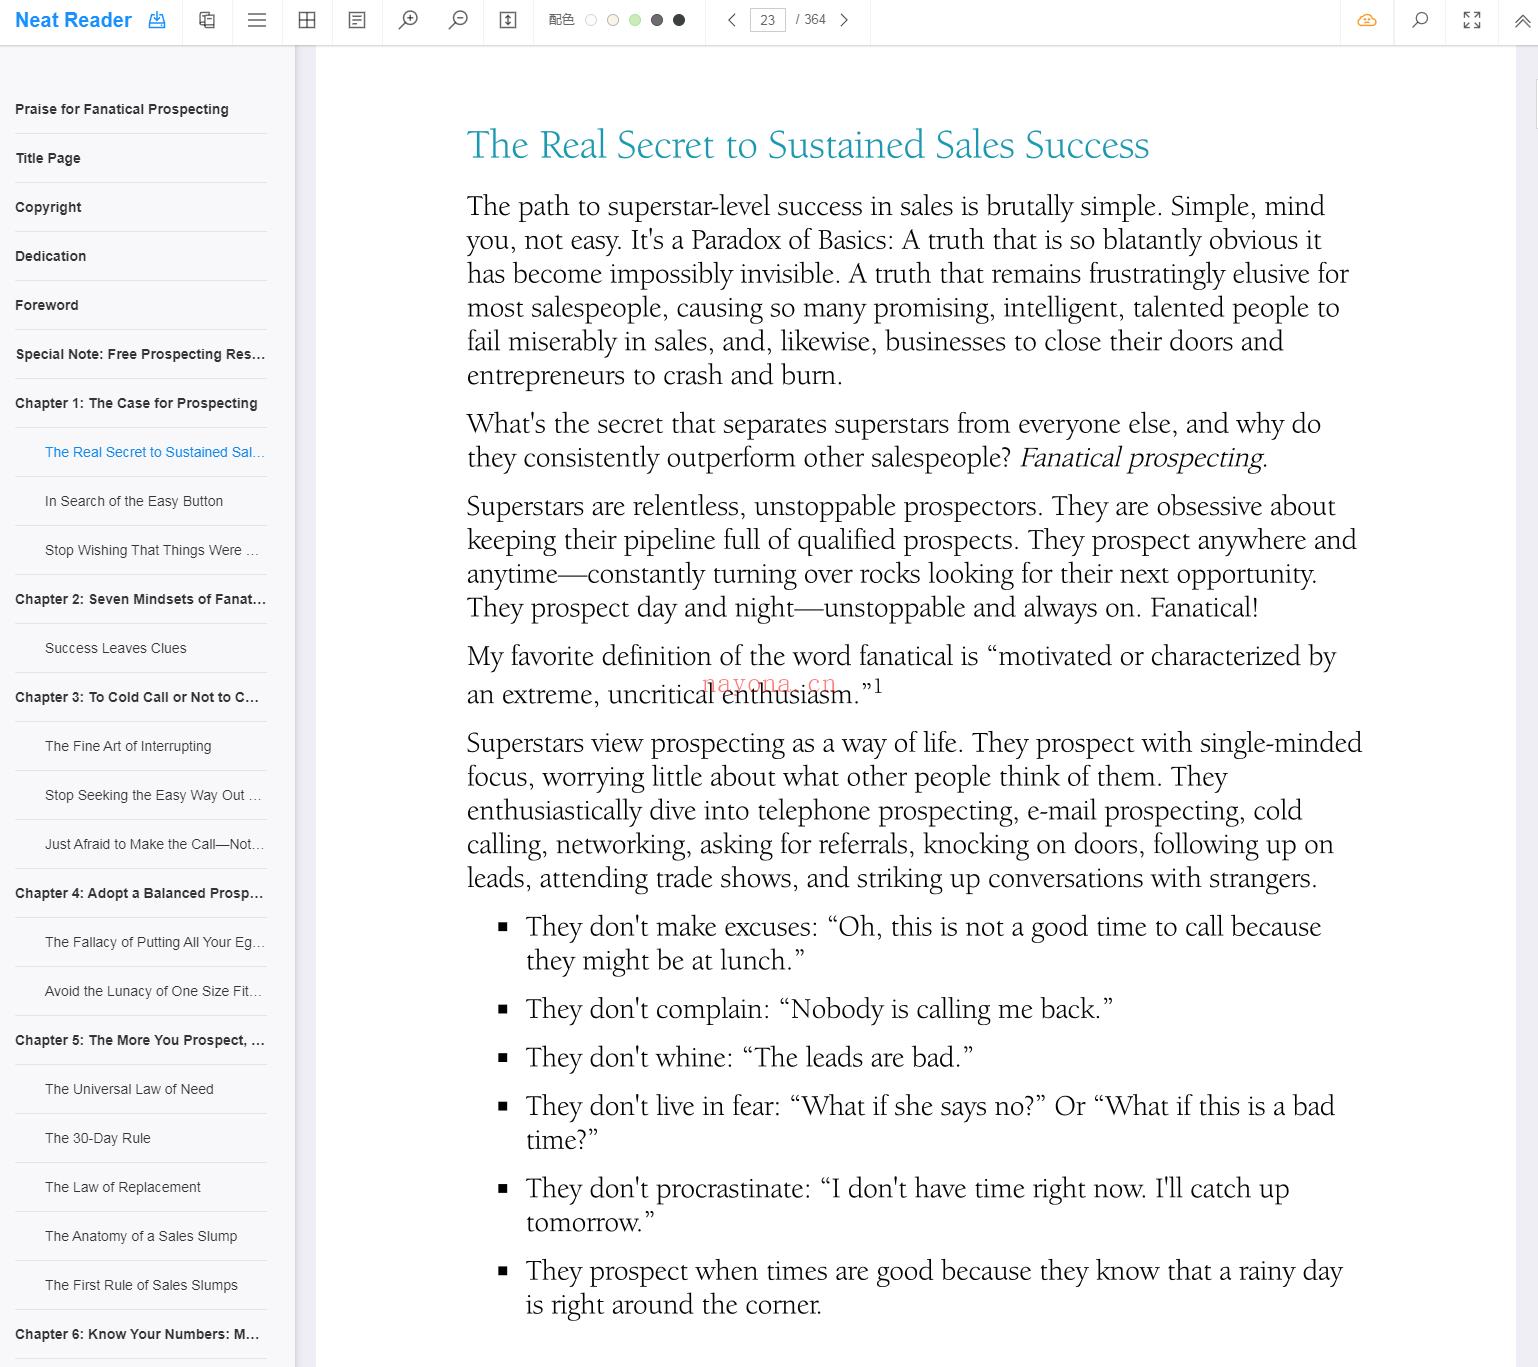Click the 配色 color scheme label
Viewport: 1538px width, 1367px height.
(562, 20)
